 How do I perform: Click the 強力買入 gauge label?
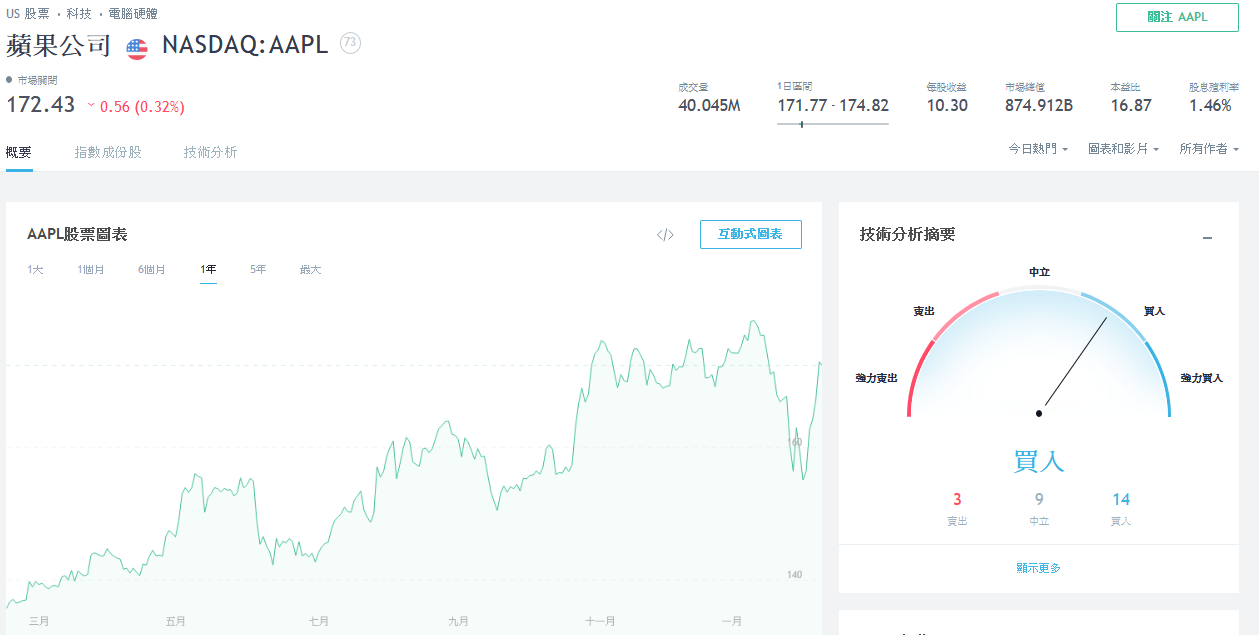[1201, 378]
